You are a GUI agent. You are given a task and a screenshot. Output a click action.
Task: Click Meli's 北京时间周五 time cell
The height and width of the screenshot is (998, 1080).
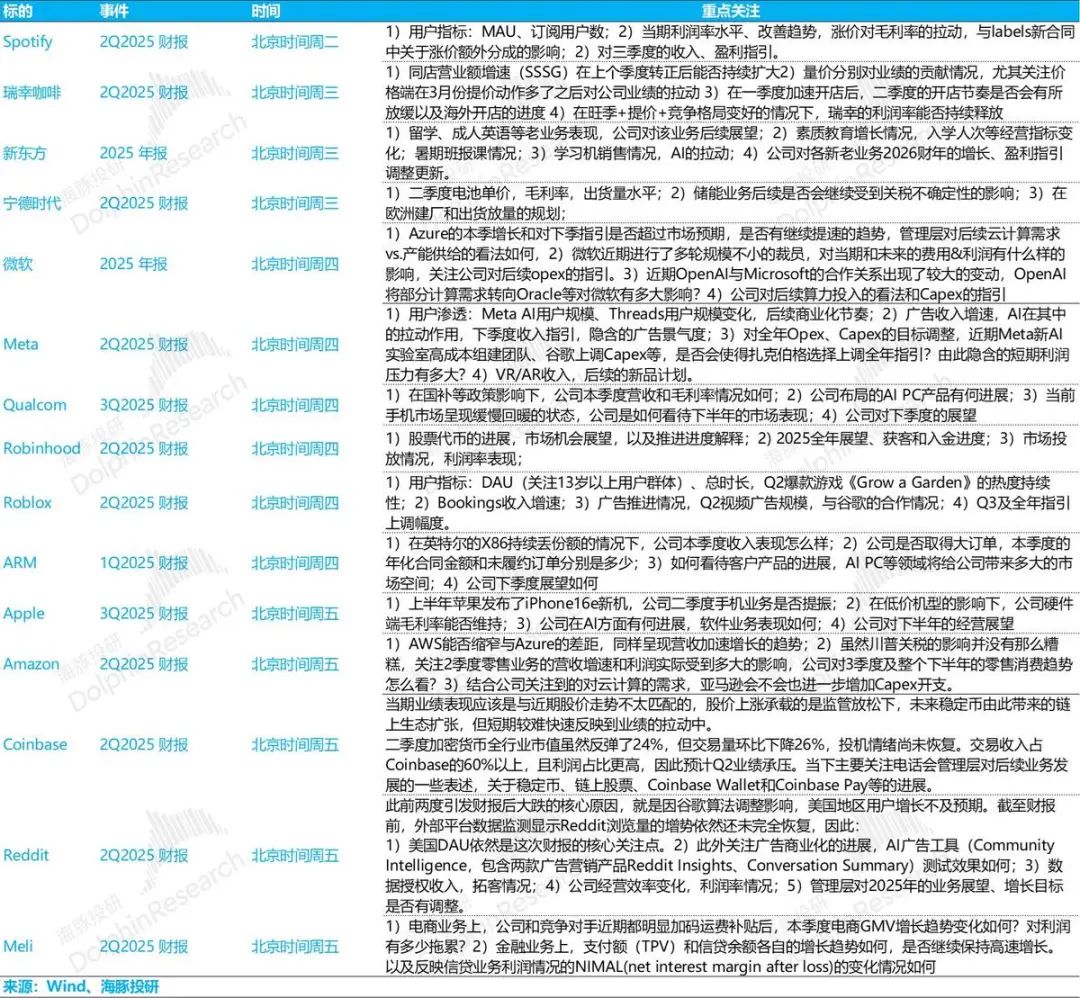(x=295, y=946)
